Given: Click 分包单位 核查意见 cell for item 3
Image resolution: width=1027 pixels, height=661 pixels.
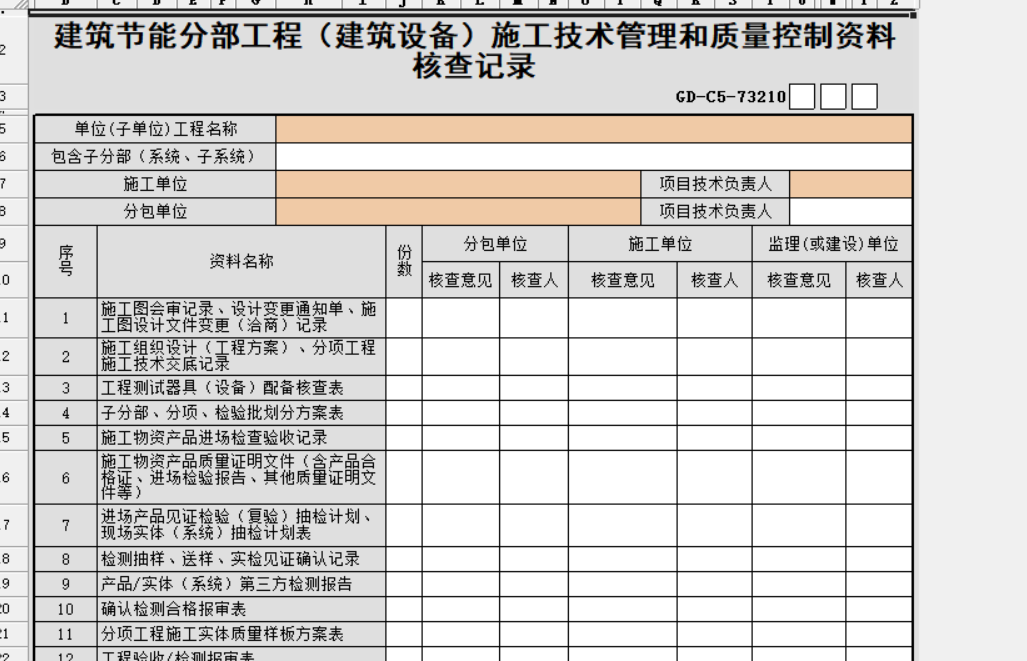Looking at the screenshot, I should tap(460, 388).
